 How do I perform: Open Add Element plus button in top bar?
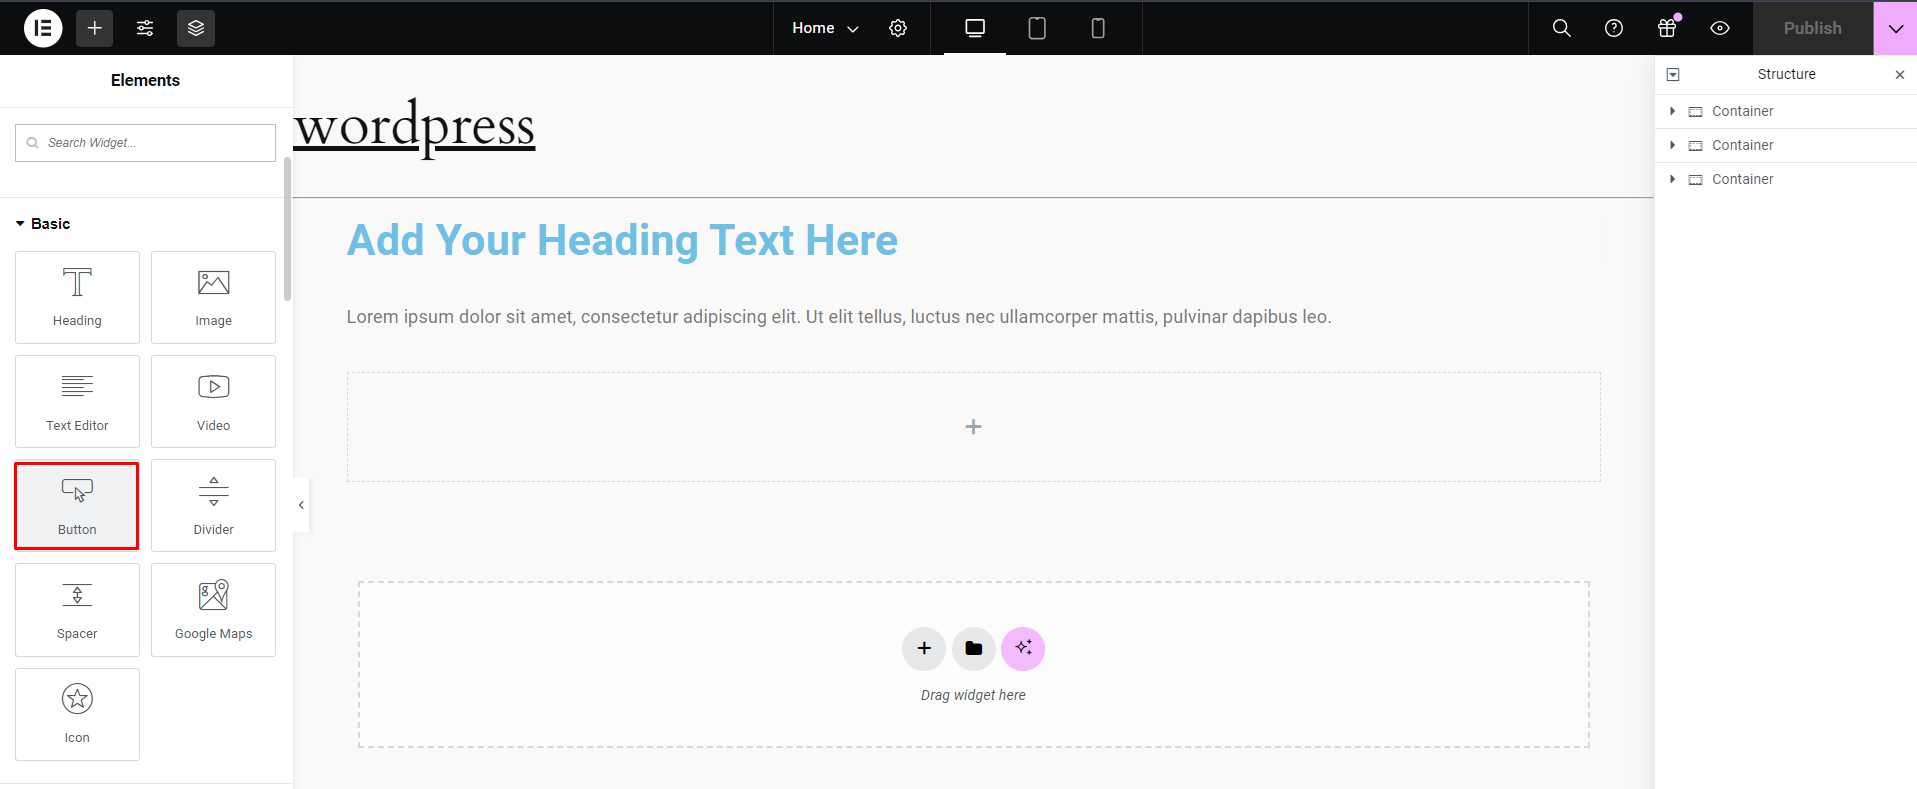[x=95, y=28]
